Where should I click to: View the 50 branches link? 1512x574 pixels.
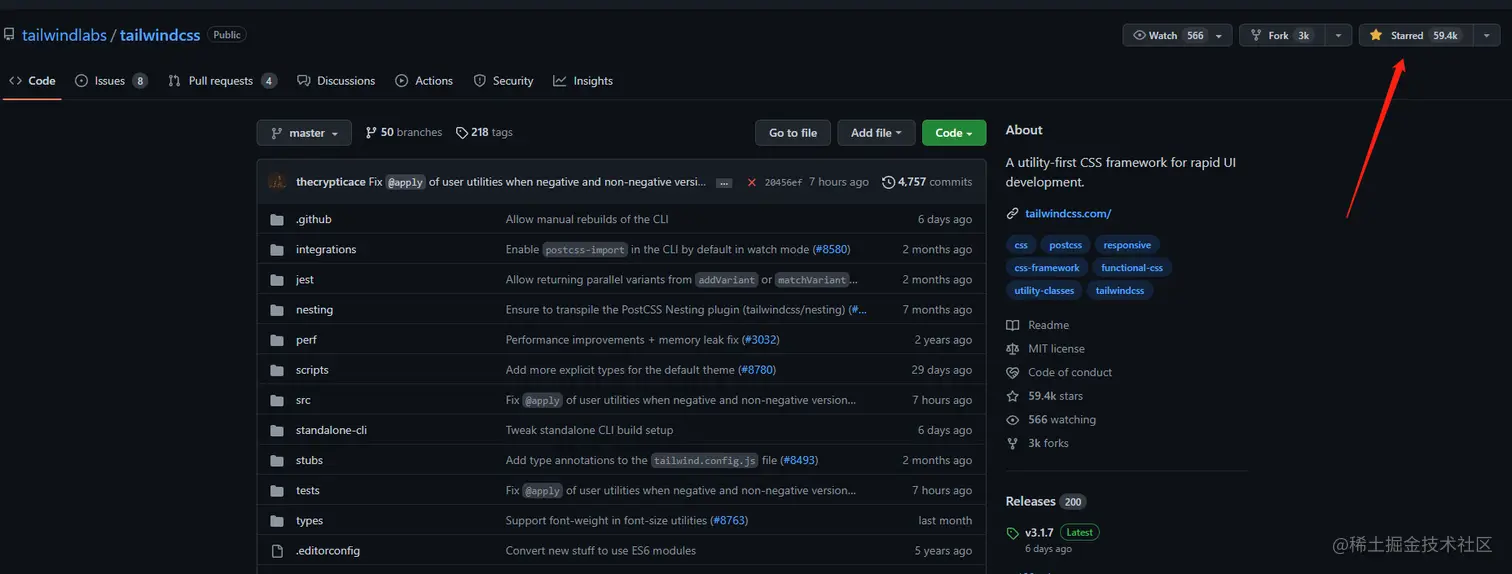(404, 132)
